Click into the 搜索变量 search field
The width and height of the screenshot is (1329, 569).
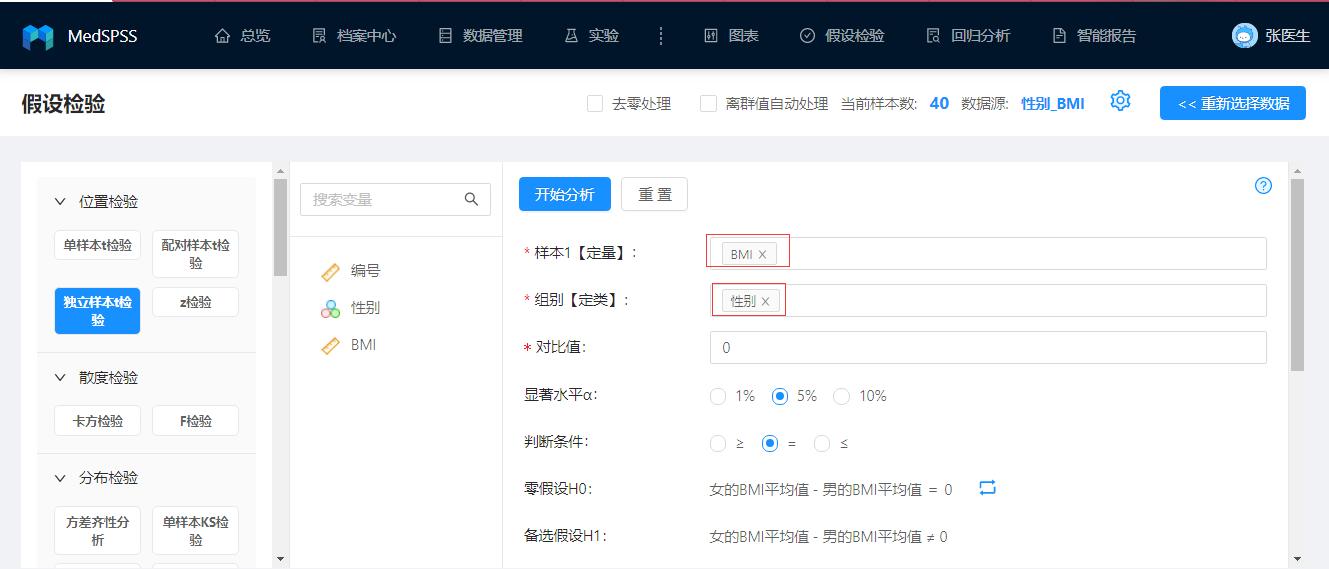coord(395,199)
